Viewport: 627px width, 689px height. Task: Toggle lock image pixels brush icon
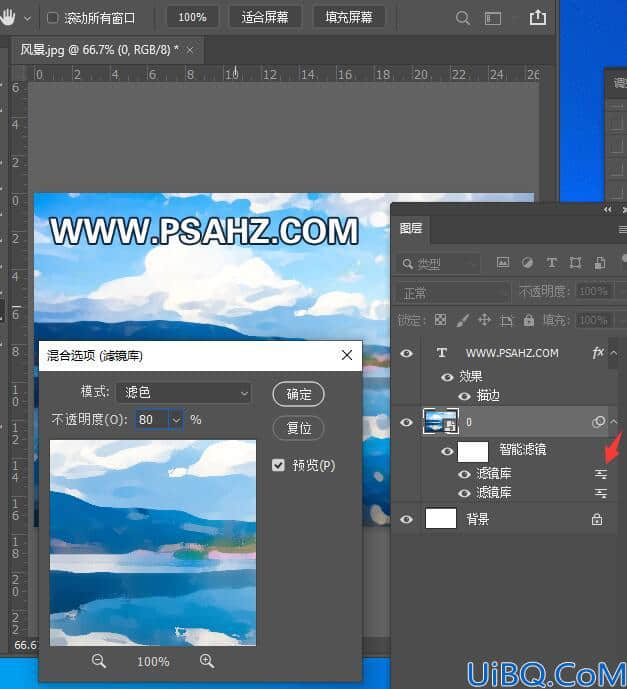click(x=462, y=320)
